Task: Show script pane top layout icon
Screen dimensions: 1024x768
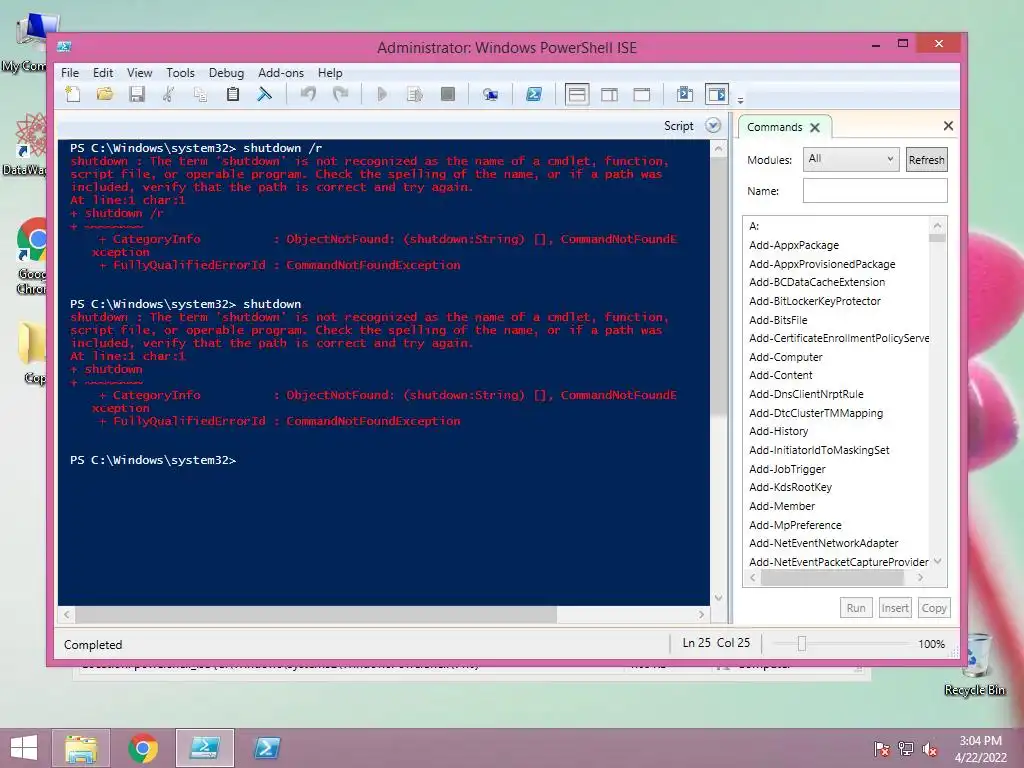Action: (577, 95)
